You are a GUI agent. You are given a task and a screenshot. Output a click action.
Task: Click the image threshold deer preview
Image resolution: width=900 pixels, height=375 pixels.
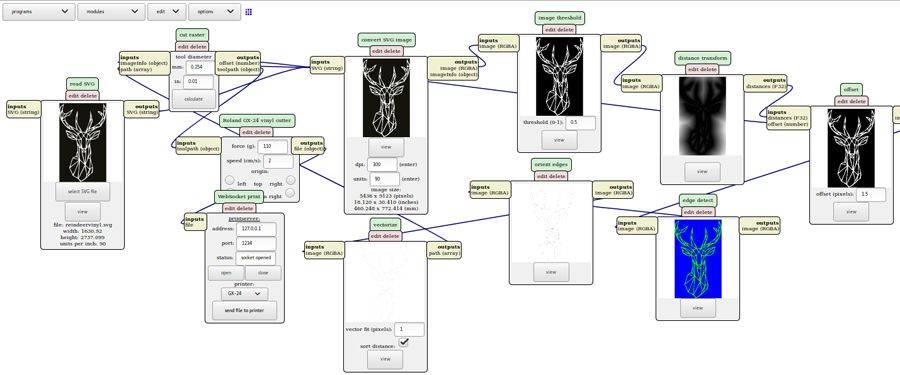point(559,76)
